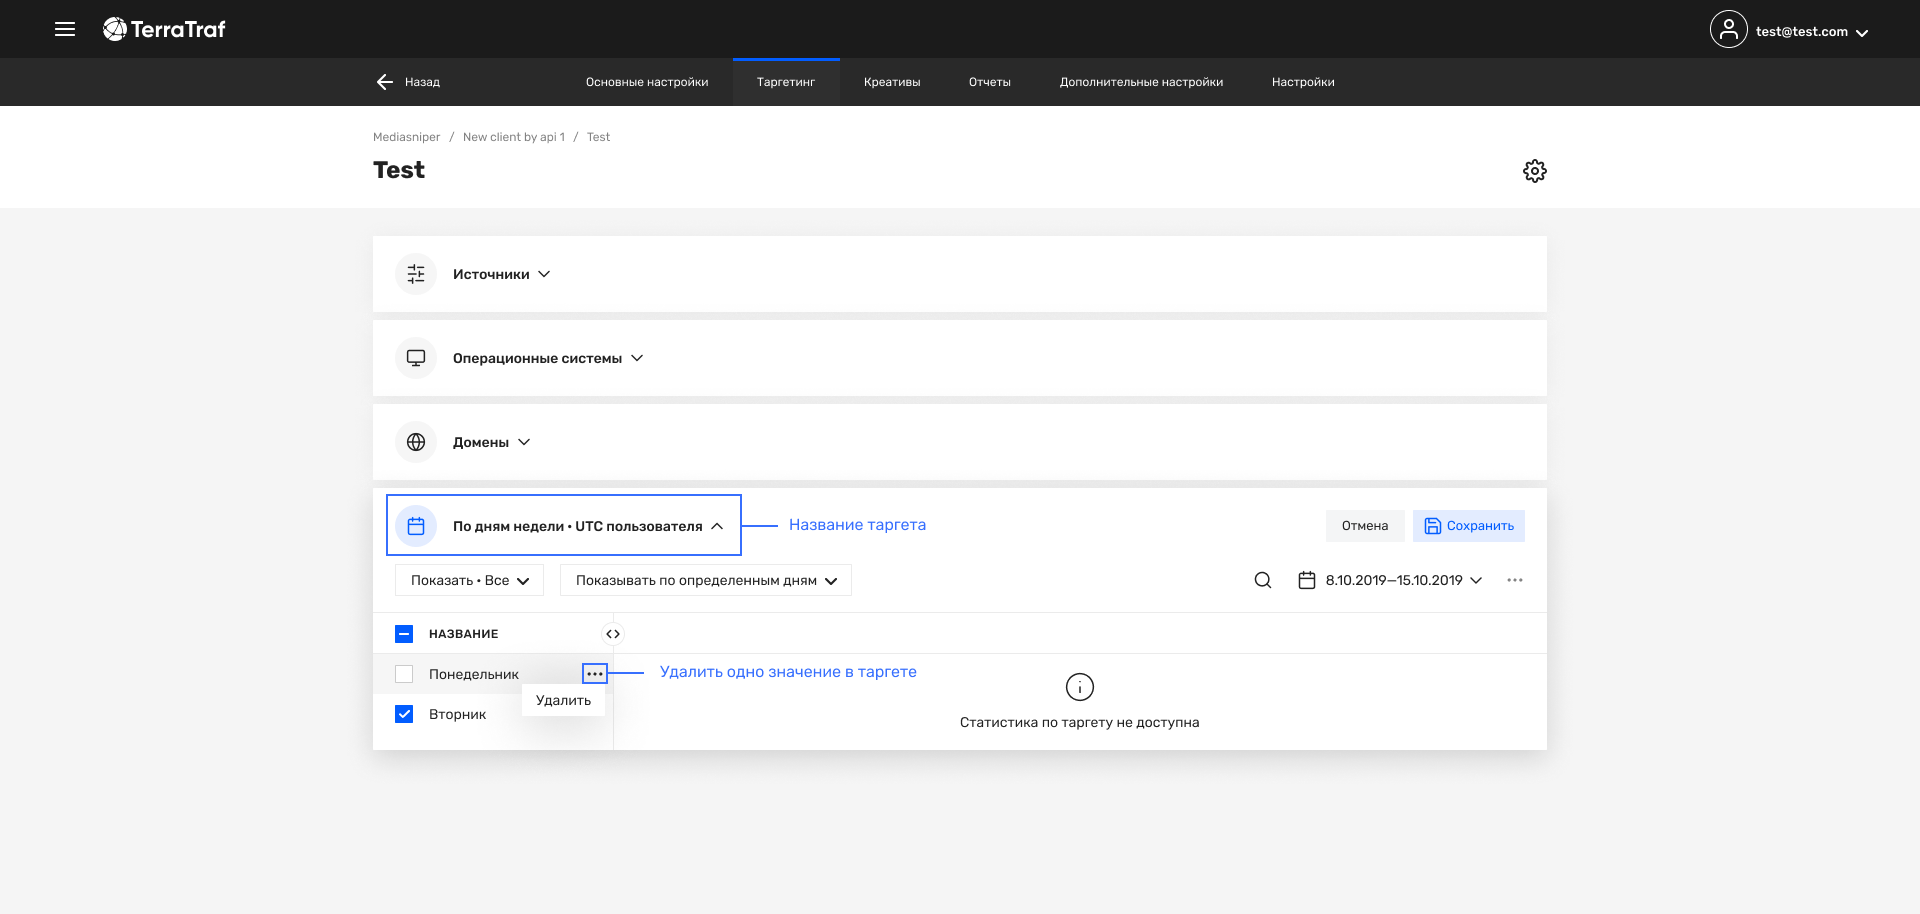Follow the New client by api 1 breadcrumb
This screenshot has height=914, width=1920.
514,137
